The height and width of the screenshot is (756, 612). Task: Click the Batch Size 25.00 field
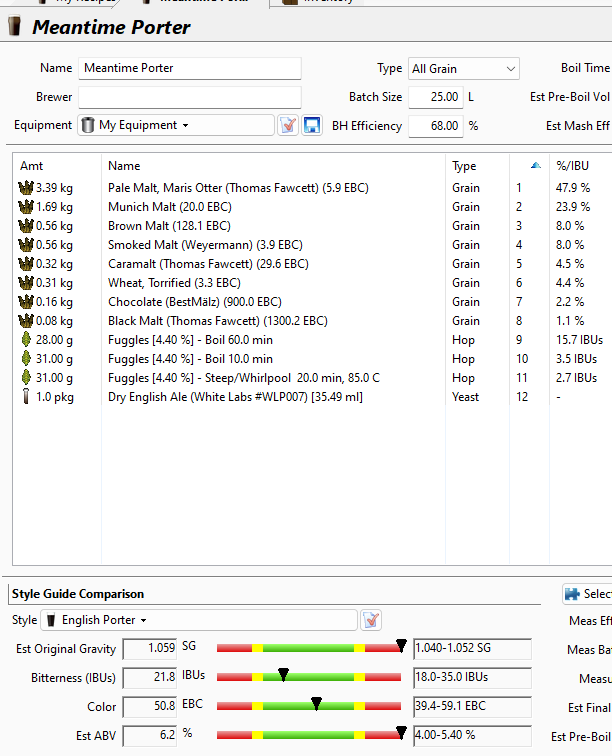pyautogui.click(x=436, y=97)
